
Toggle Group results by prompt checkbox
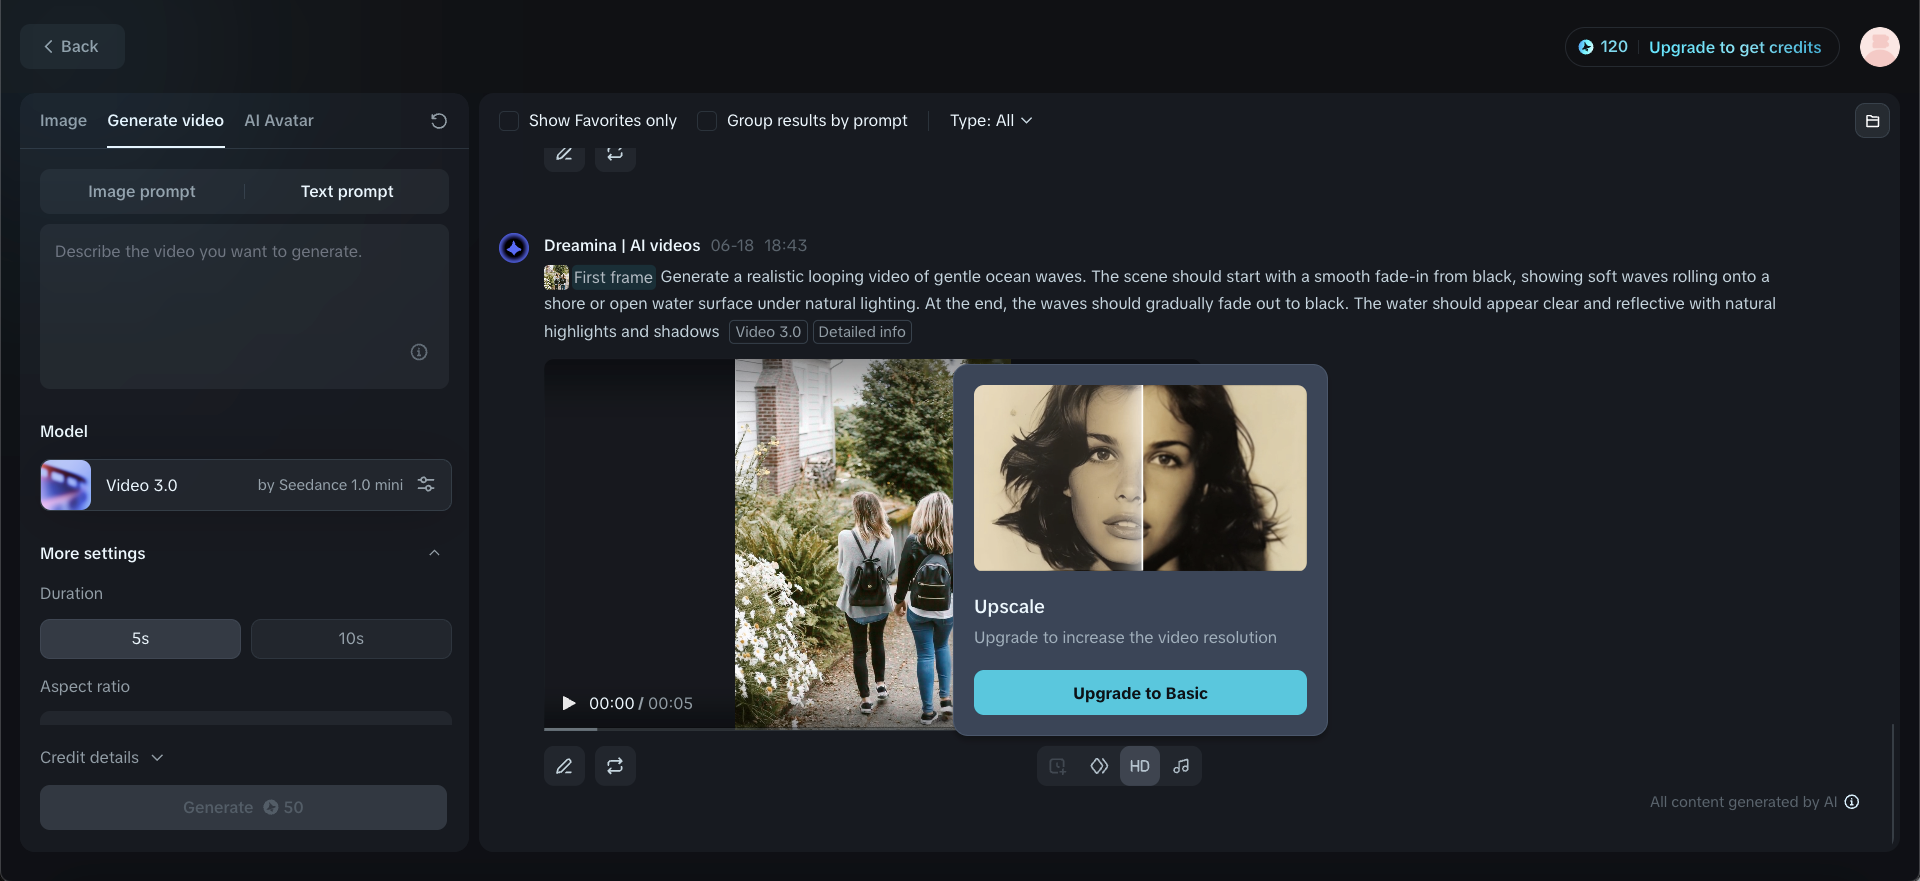point(707,121)
